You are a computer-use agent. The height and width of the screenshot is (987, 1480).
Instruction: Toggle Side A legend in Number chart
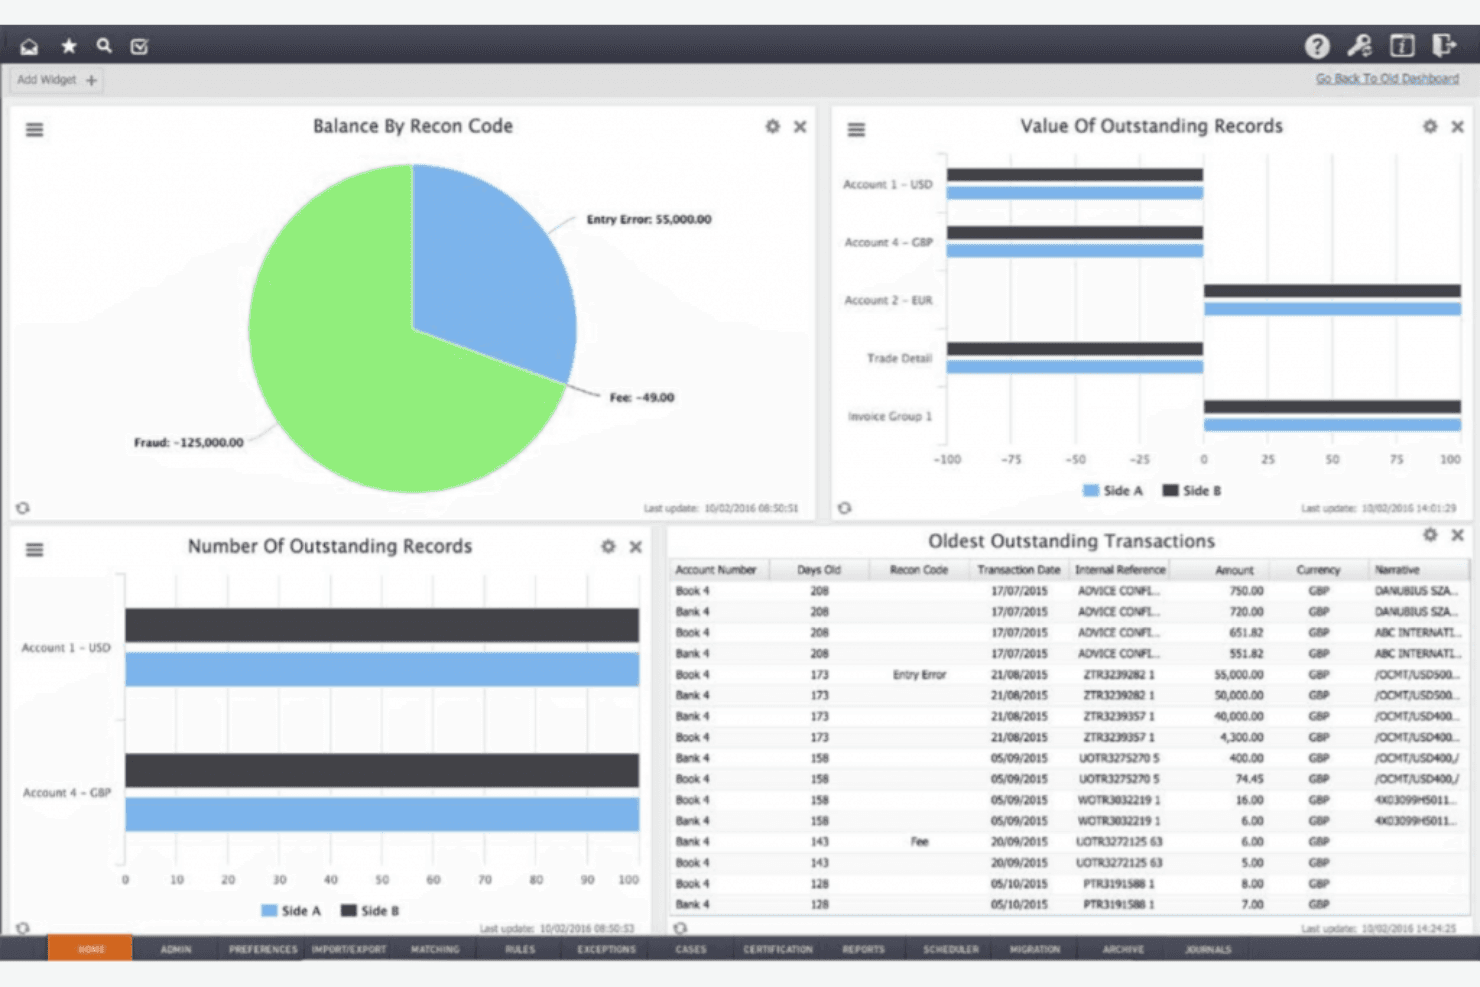pyautogui.click(x=291, y=911)
